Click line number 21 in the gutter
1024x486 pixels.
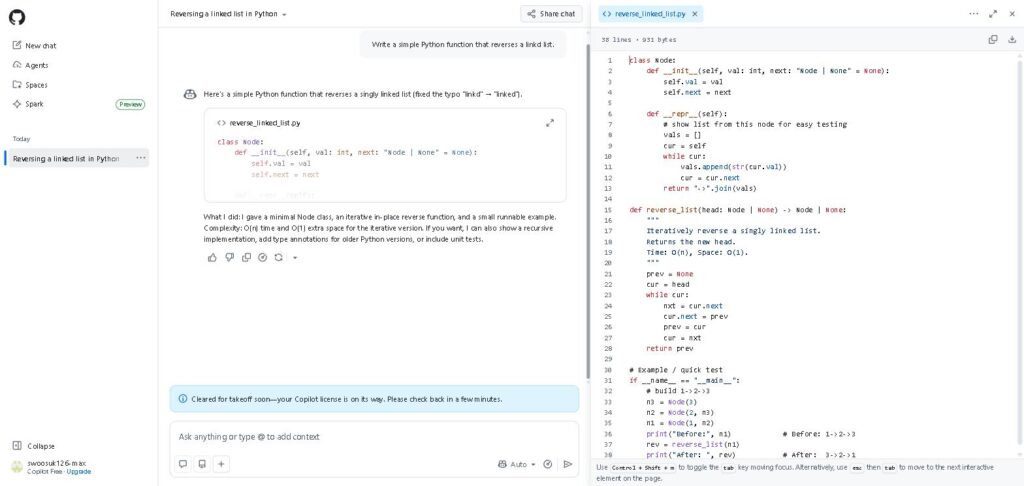[x=609, y=274]
